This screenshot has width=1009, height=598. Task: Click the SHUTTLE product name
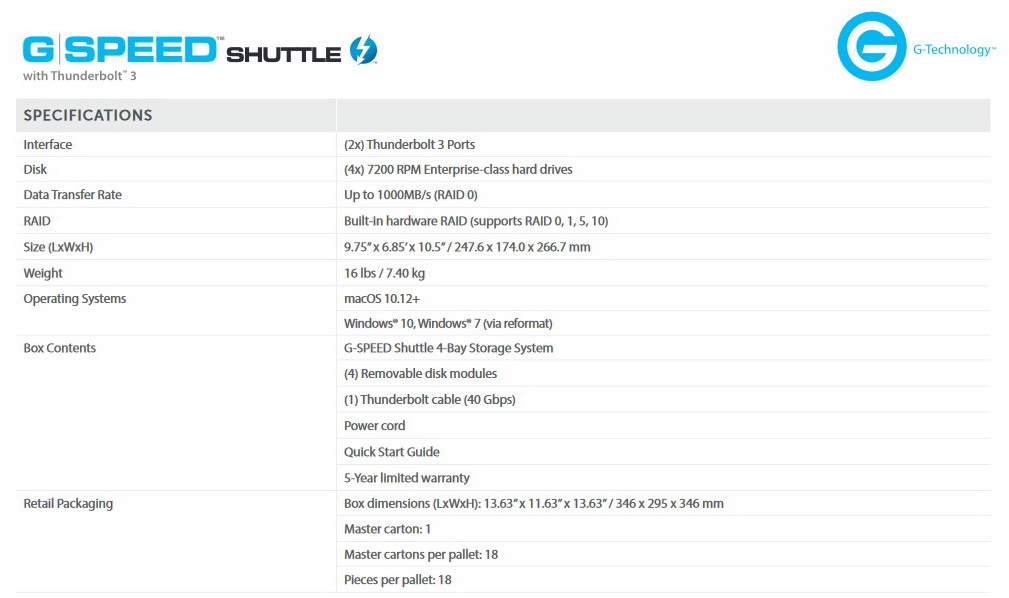click(x=284, y=54)
